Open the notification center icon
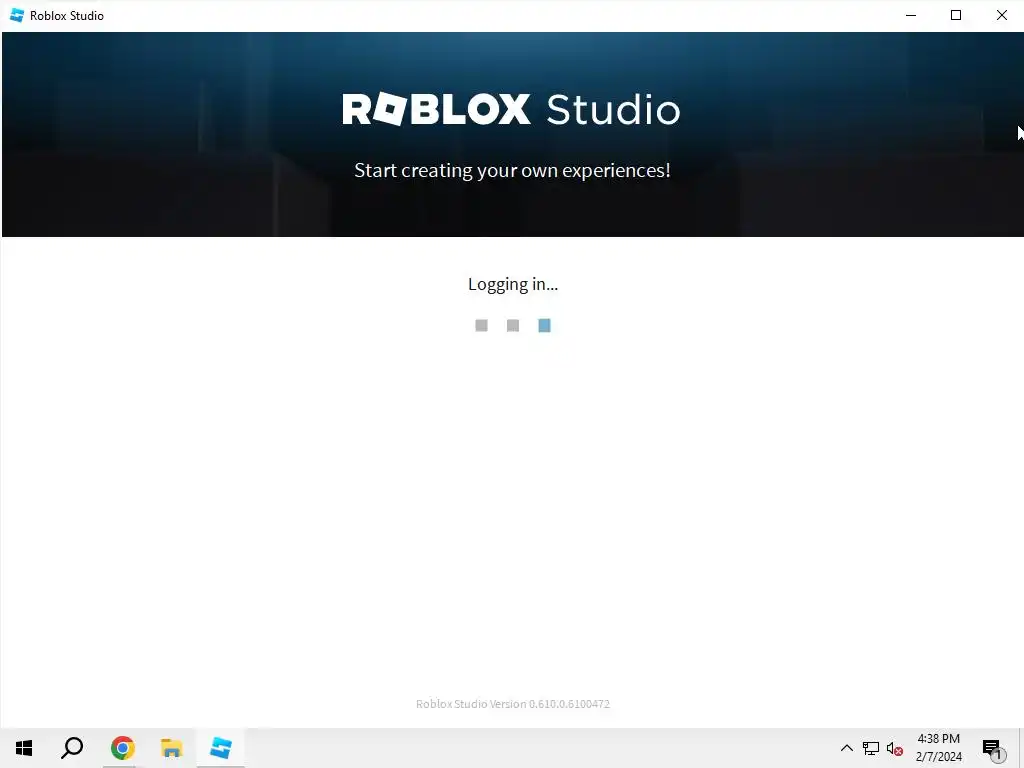The width and height of the screenshot is (1024, 768). [x=993, y=748]
